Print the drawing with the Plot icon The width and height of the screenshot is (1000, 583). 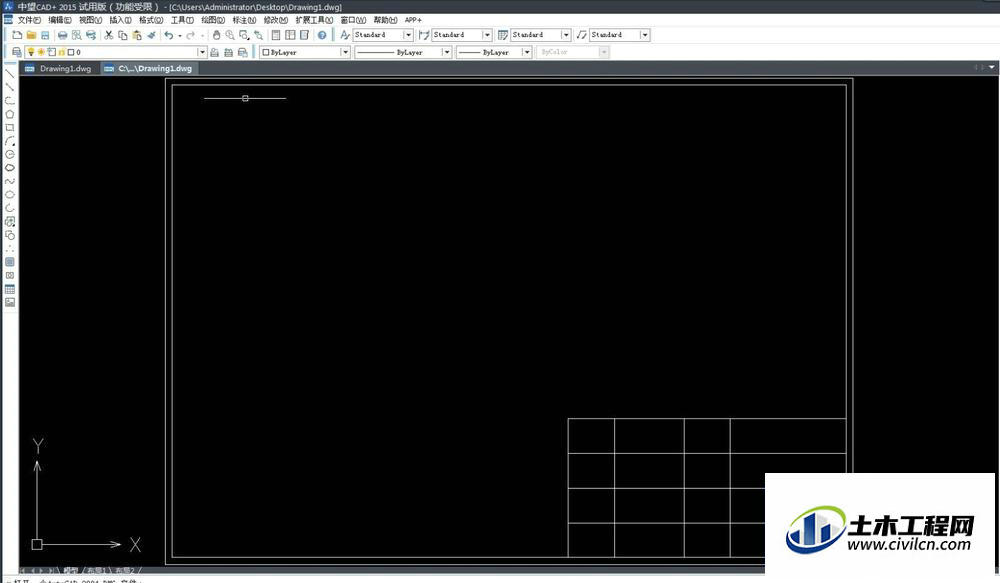click(62, 35)
